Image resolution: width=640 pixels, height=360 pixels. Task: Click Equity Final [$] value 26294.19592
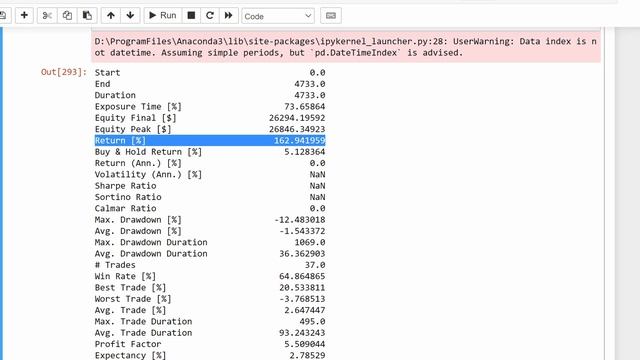pos(297,118)
